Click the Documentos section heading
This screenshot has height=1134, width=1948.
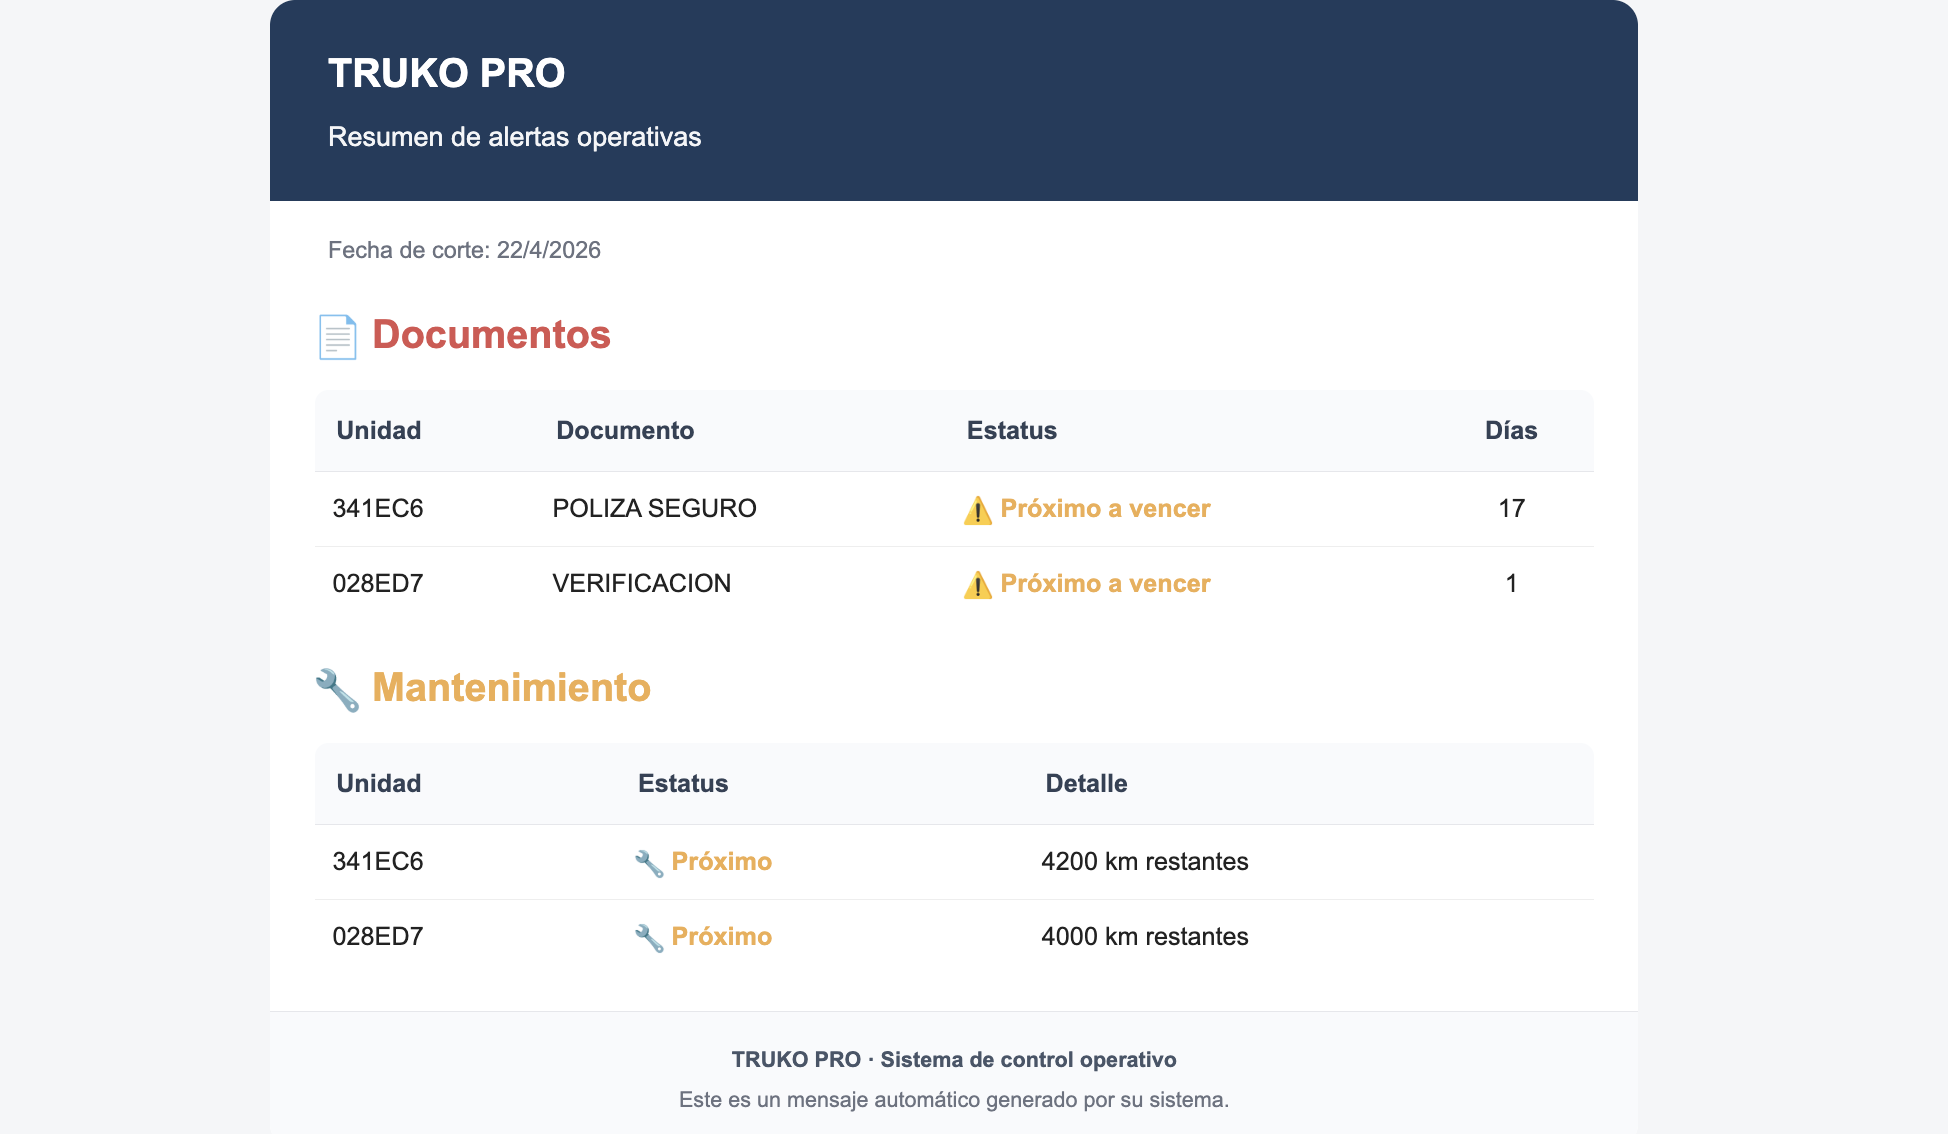[491, 335]
